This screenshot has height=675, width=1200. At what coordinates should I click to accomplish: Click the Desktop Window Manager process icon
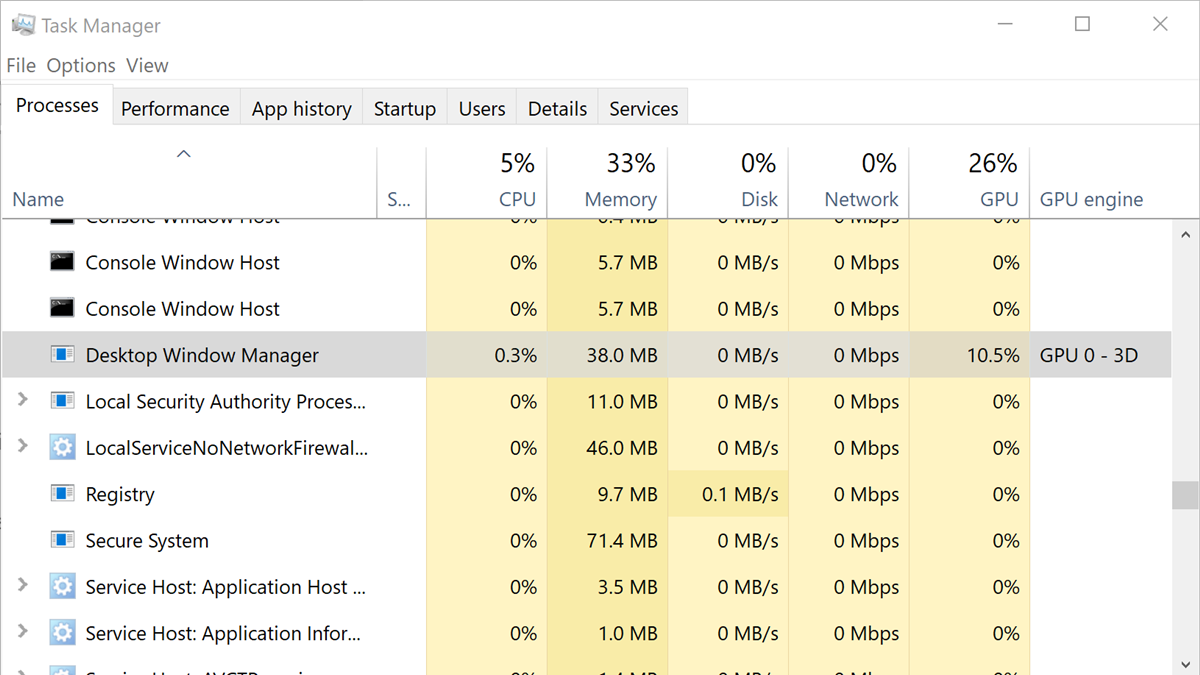point(62,355)
